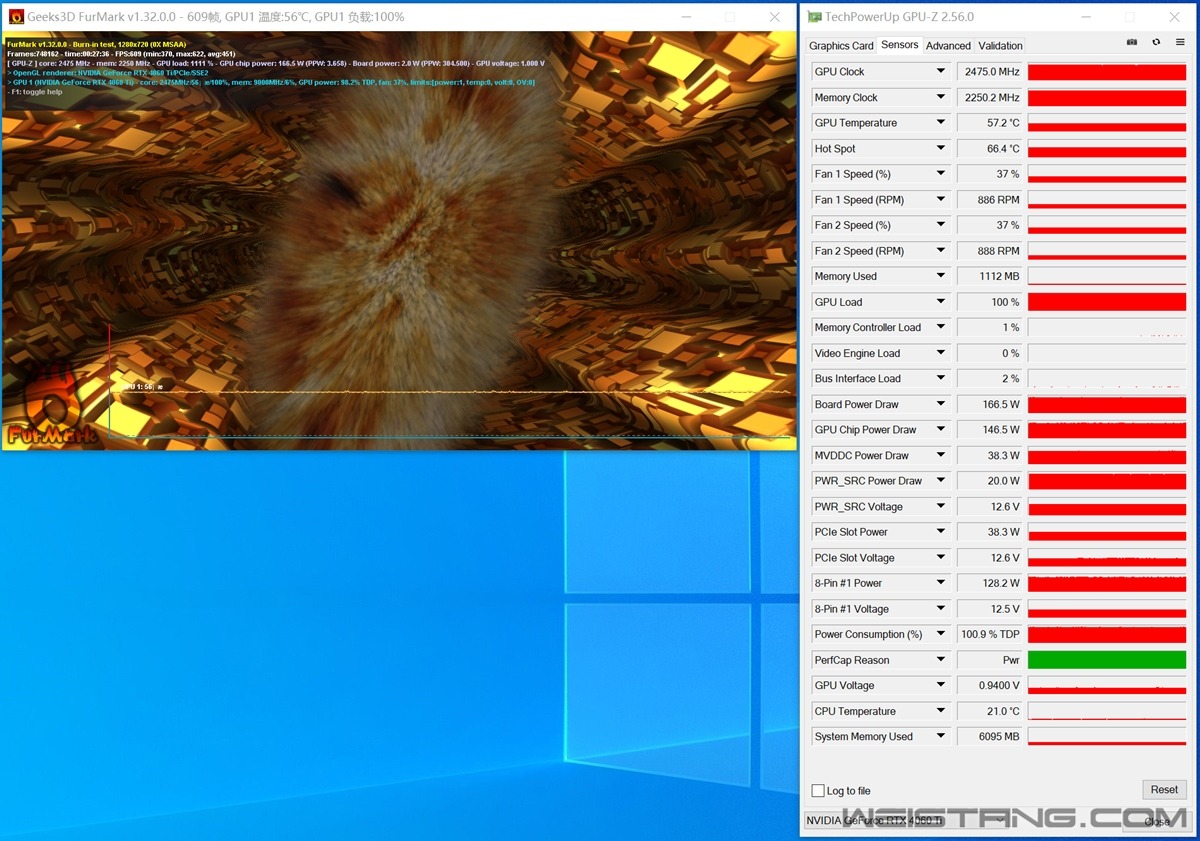Click the FurMark window title bar text
Image resolution: width=1200 pixels, height=841 pixels.
216,17
